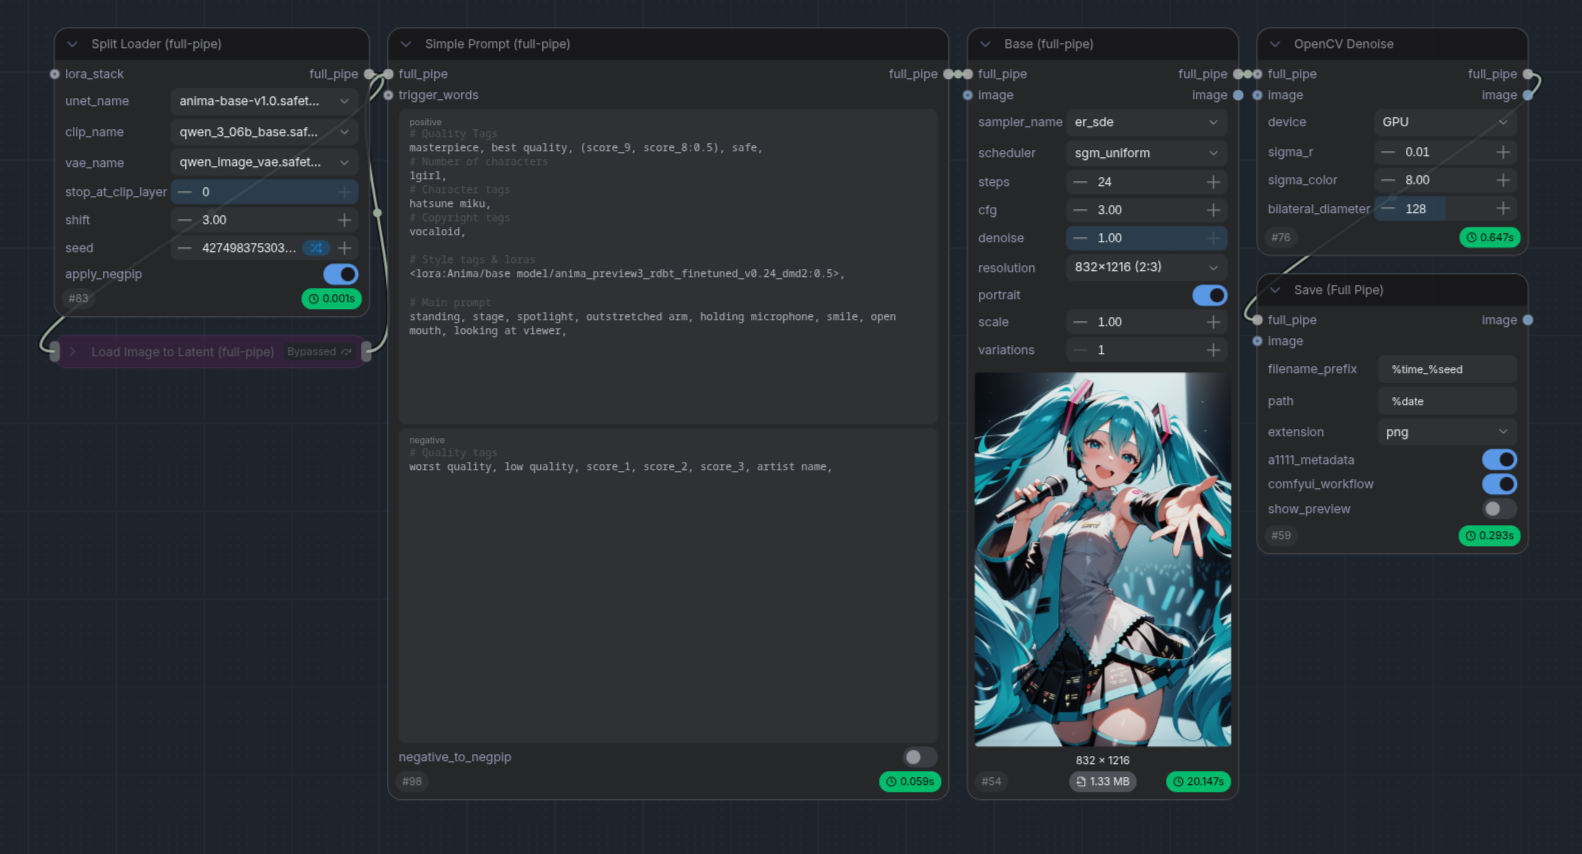Open the extension png dropdown
This screenshot has height=854, width=1582.
point(1447,432)
